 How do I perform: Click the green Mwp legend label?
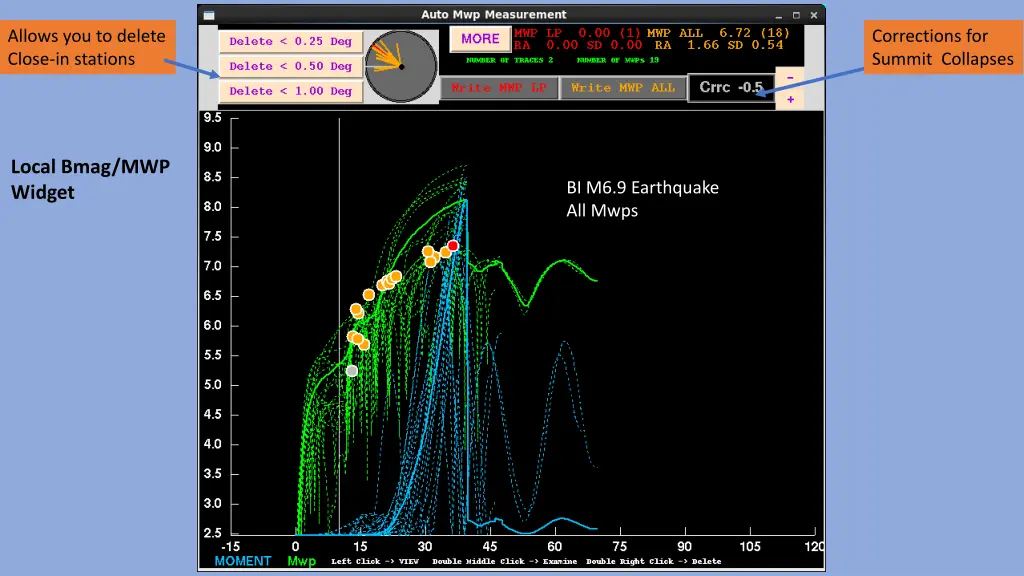302,561
